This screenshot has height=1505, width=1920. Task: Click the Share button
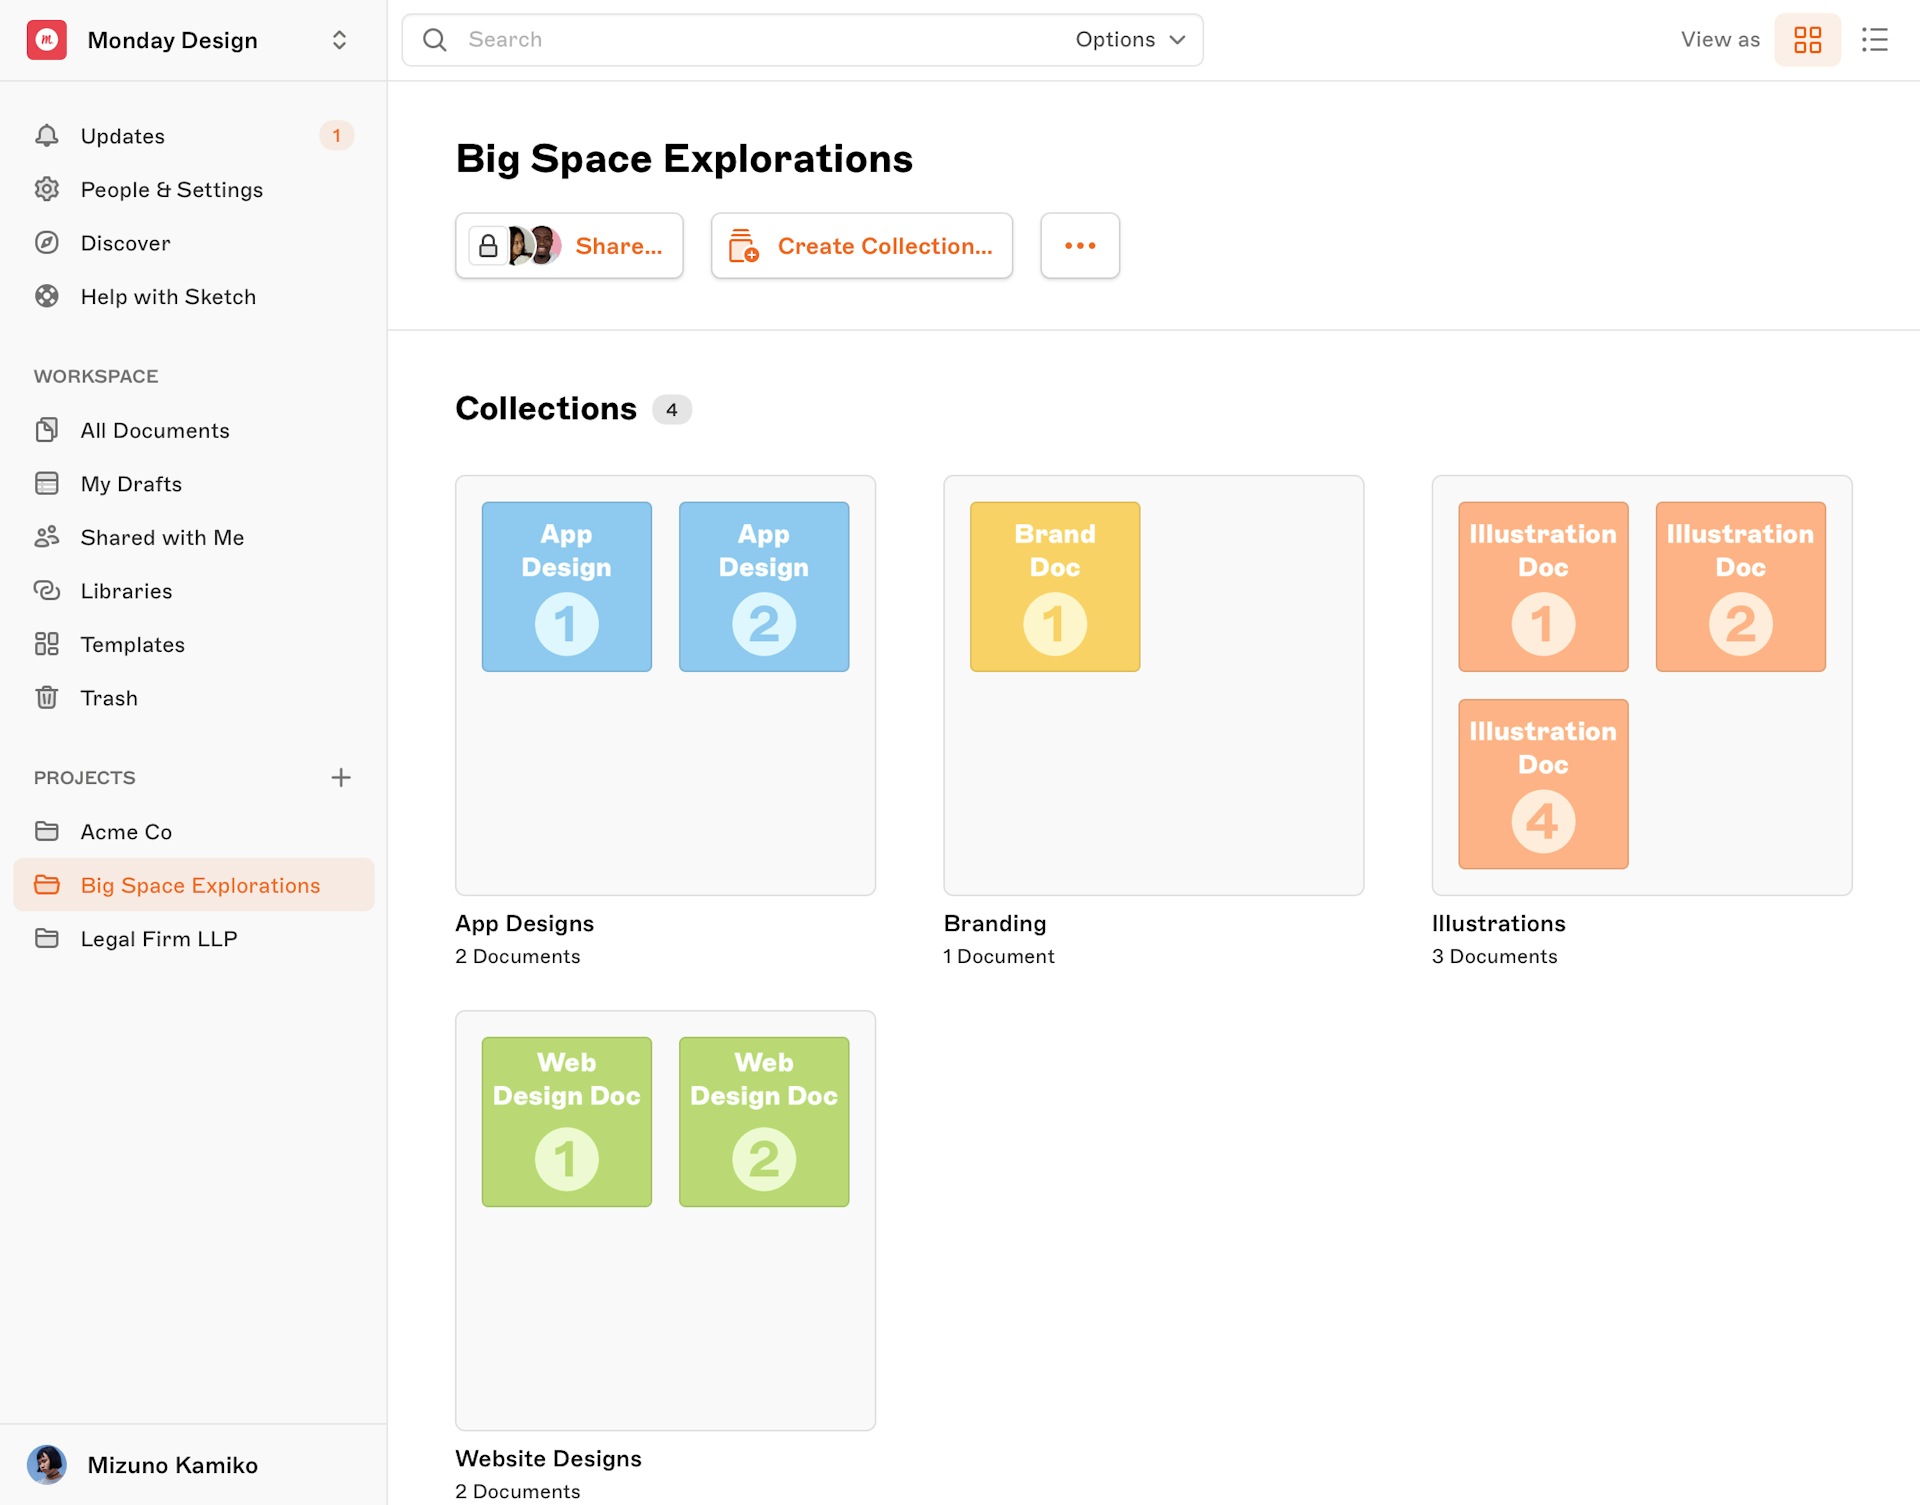point(569,245)
